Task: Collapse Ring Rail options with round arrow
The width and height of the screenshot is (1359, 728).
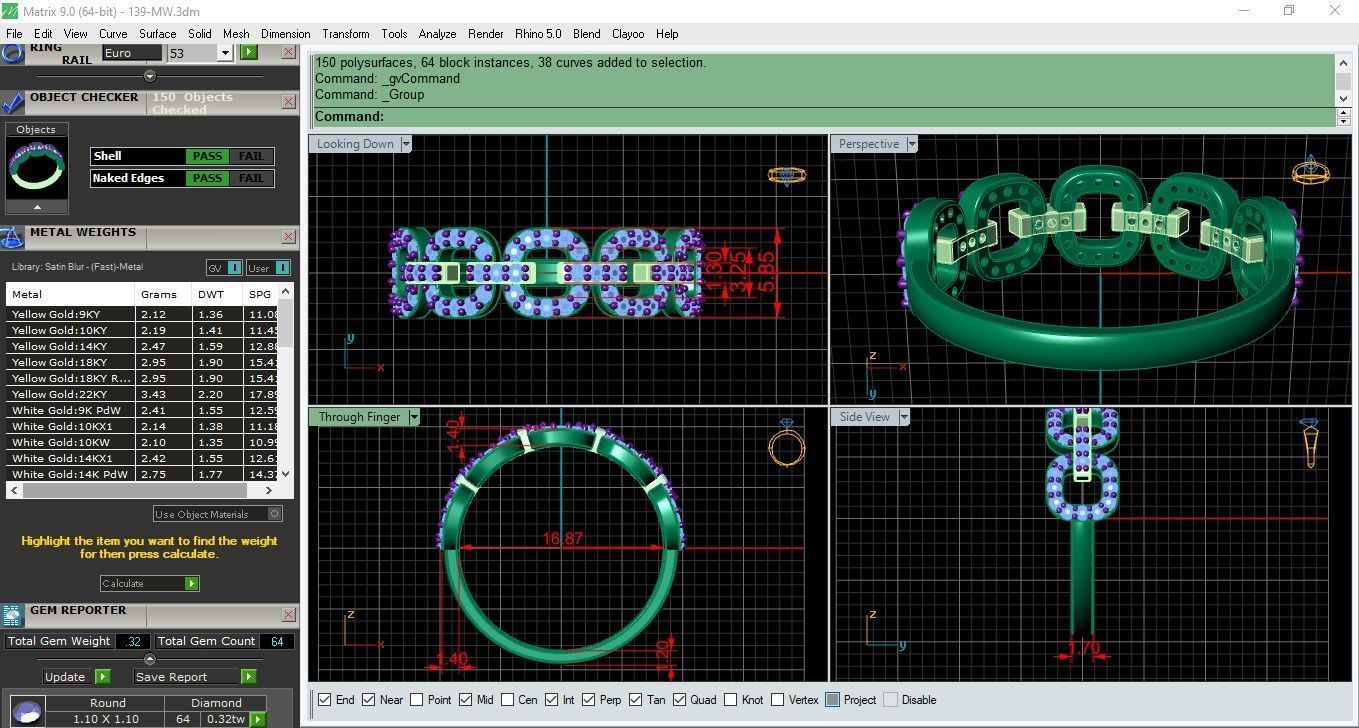Action: click(x=150, y=76)
